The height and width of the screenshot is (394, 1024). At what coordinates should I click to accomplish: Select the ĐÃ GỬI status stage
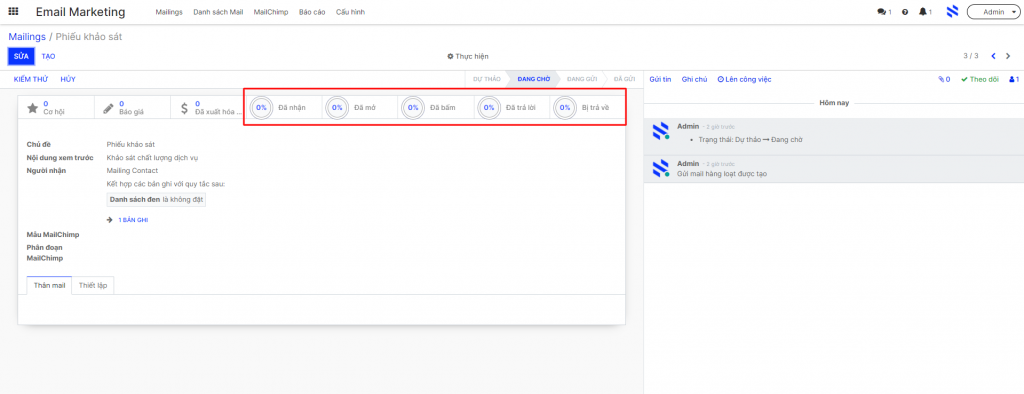tap(624, 79)
